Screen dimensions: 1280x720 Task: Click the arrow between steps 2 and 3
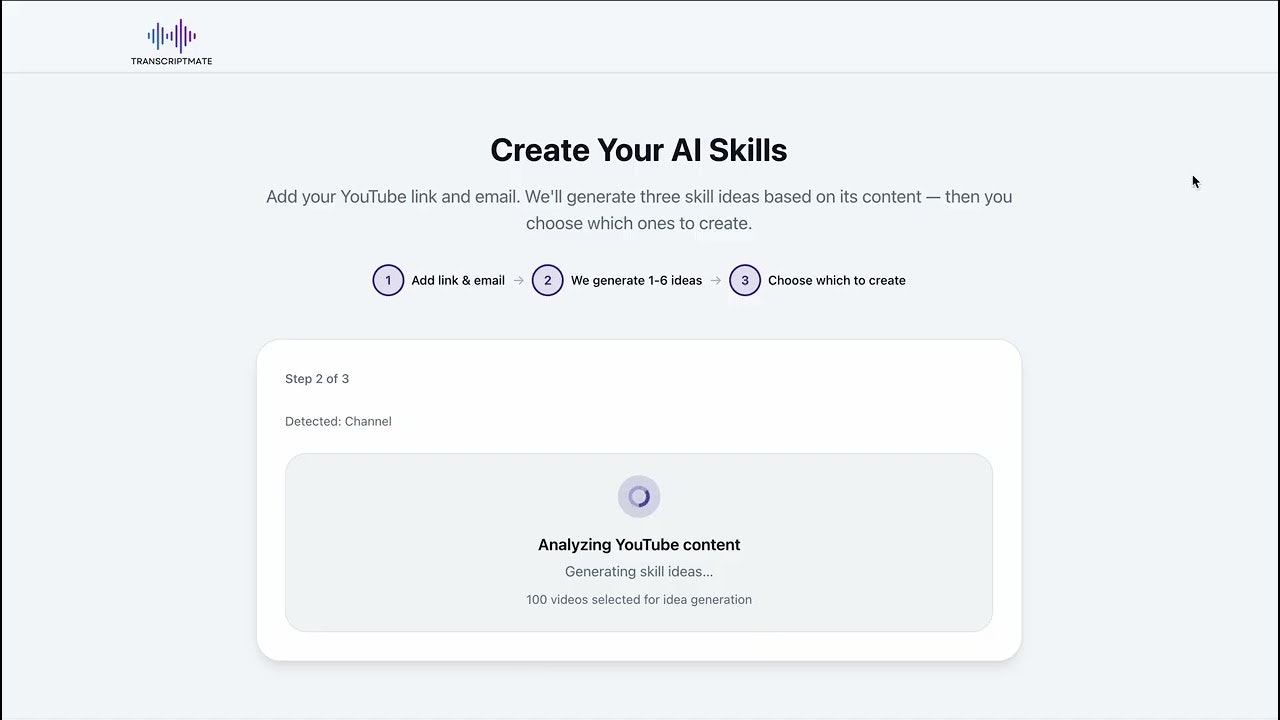coord(716,280)
